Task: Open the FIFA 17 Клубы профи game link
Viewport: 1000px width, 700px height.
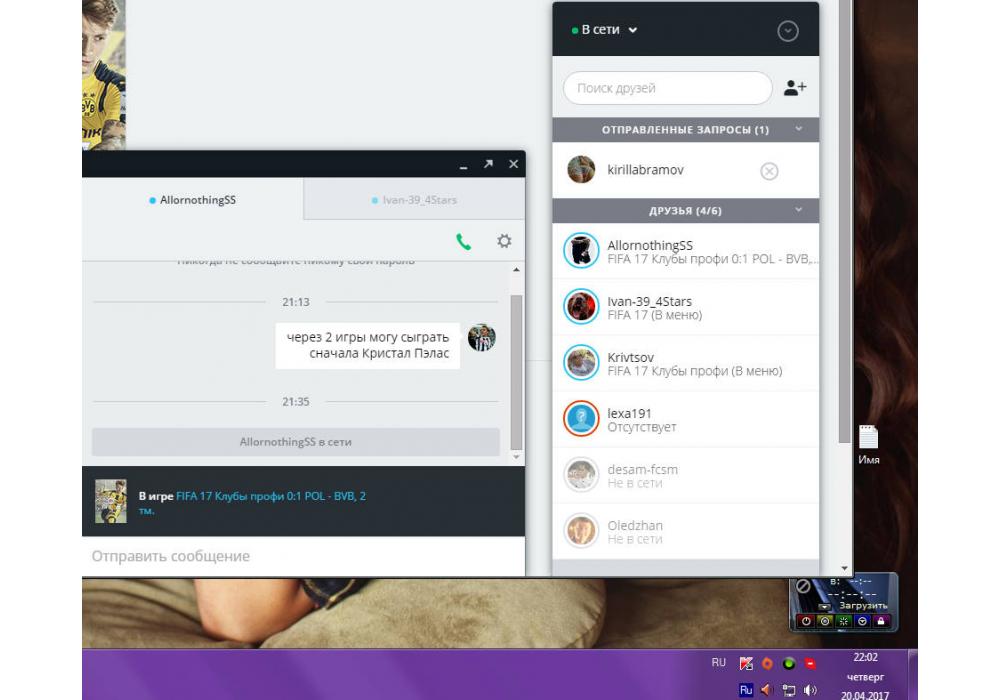Action: coord(270,496)
